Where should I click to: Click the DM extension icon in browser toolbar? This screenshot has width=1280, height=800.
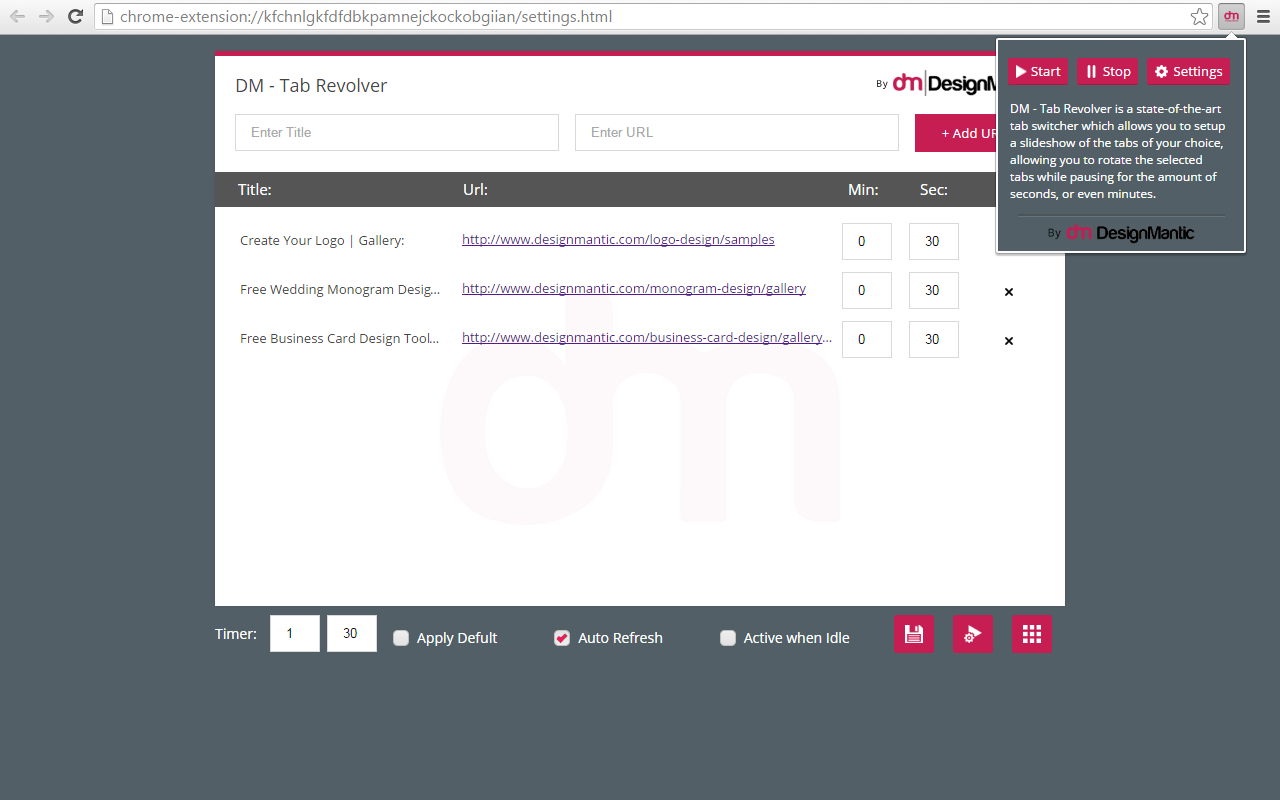[1231, 16]
